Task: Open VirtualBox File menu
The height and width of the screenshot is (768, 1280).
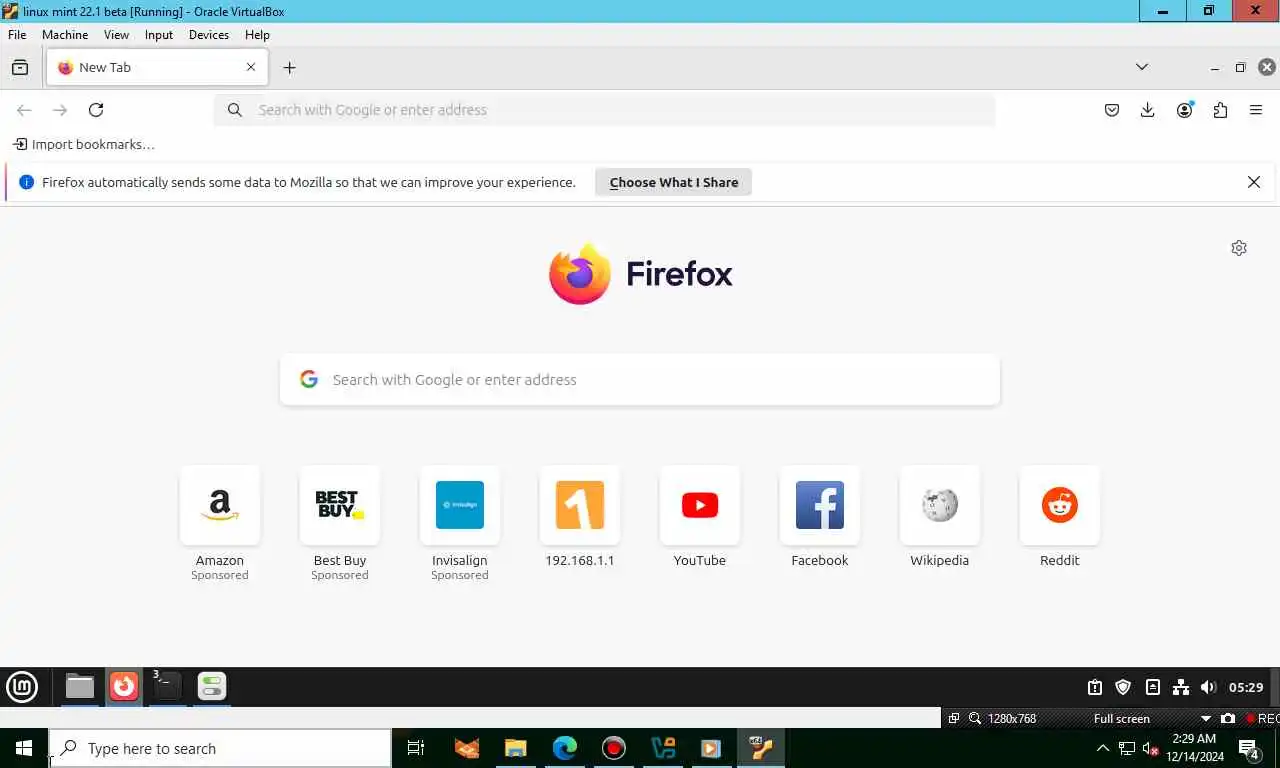Action: (x=17, y=34)
